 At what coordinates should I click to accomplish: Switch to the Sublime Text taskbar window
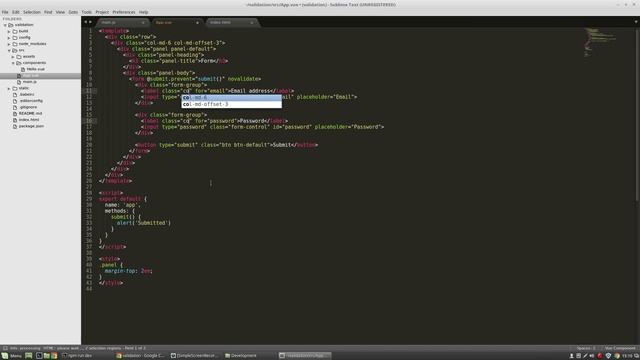(x=304, y=356)
